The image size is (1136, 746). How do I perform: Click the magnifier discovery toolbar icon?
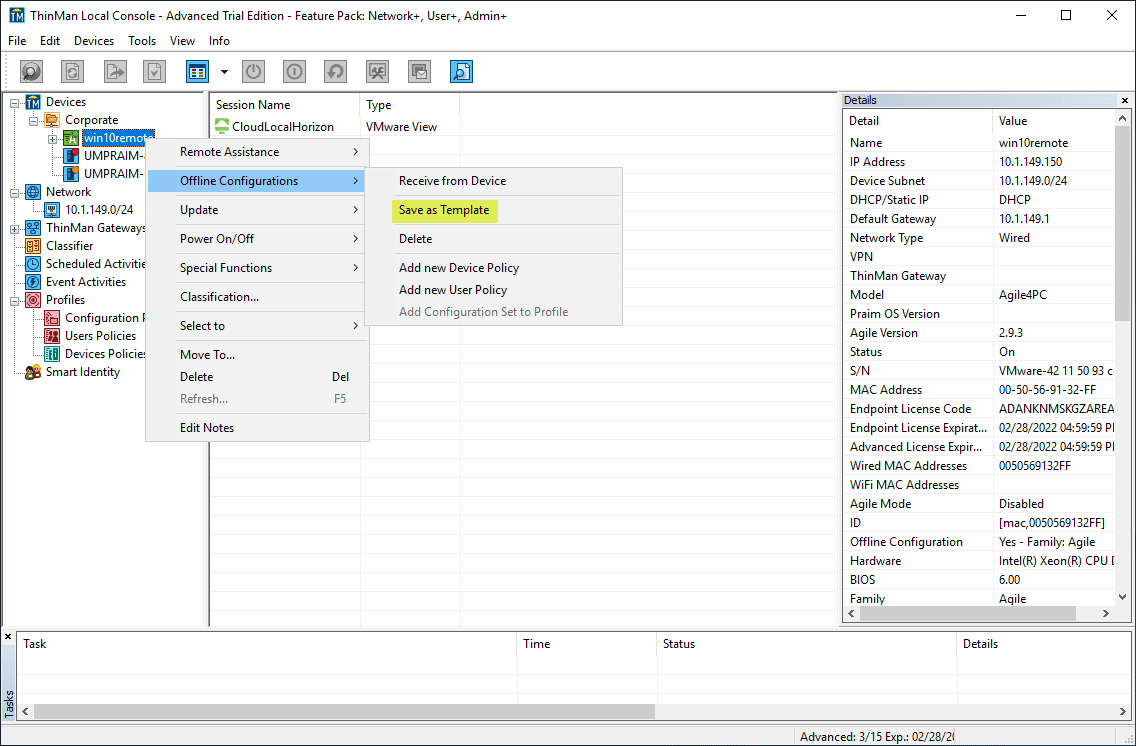tap(31, 72)
